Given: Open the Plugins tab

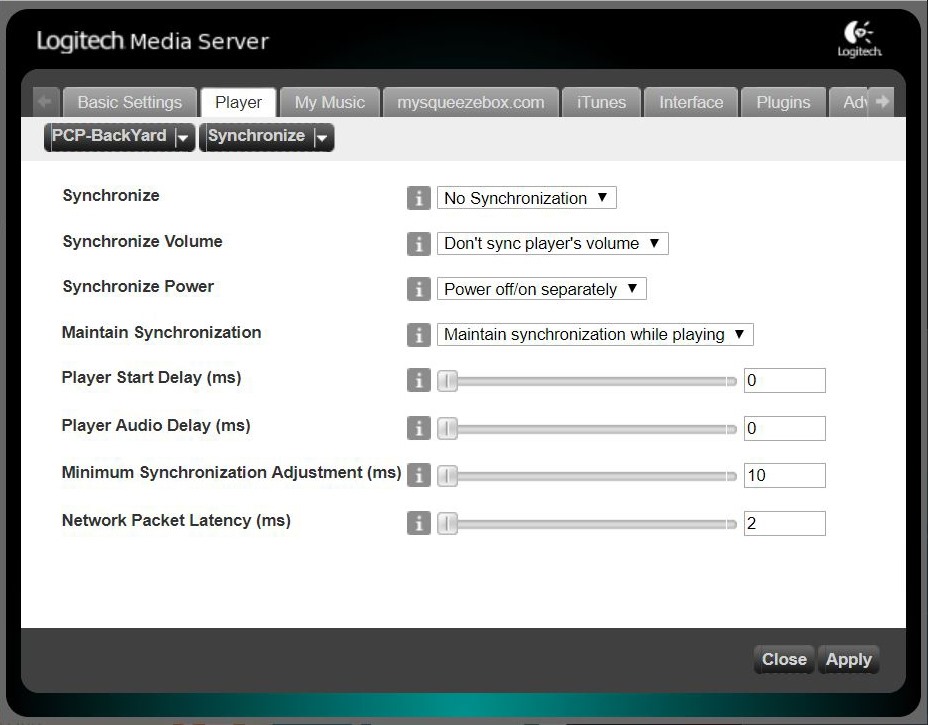Looking at the screenshot, I should (783, 102).
